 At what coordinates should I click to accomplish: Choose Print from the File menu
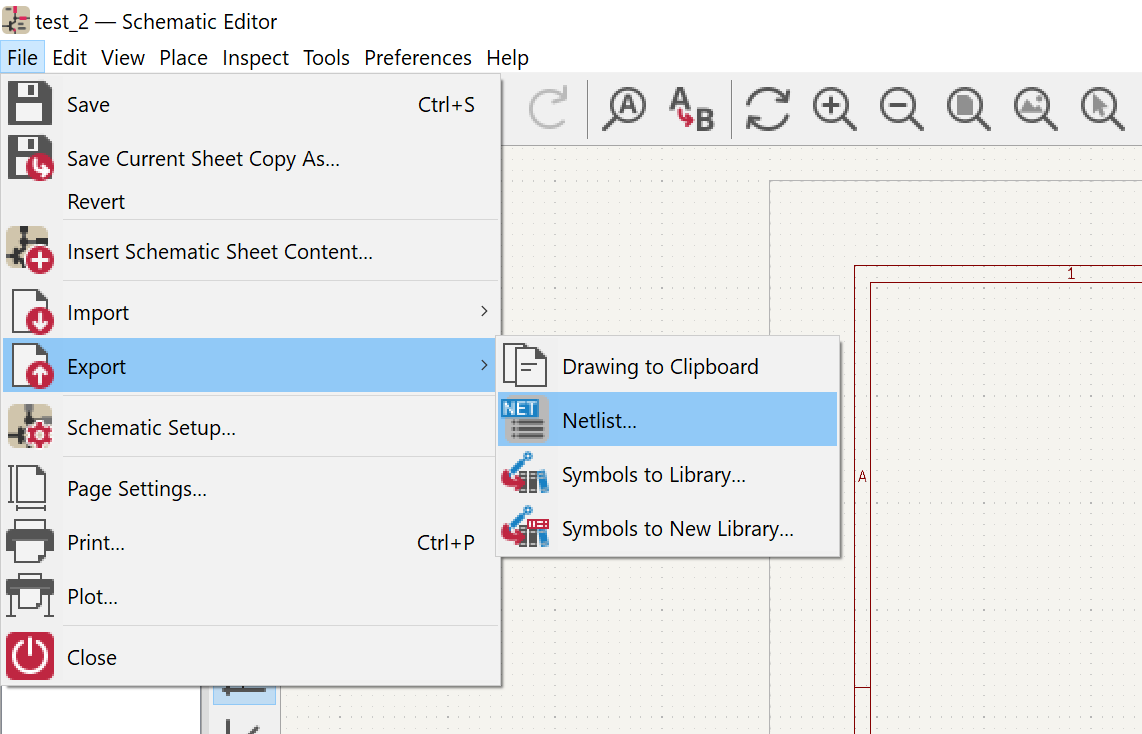(x=251, y=542)
